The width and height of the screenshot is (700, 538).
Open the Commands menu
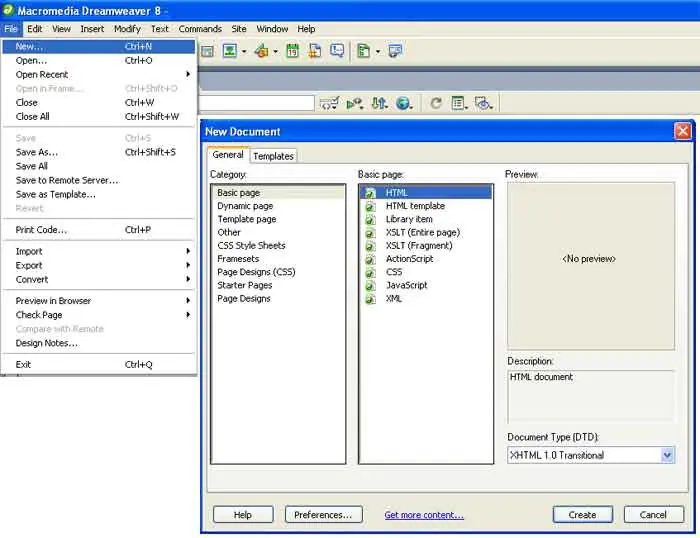click(x=200, y=29)
